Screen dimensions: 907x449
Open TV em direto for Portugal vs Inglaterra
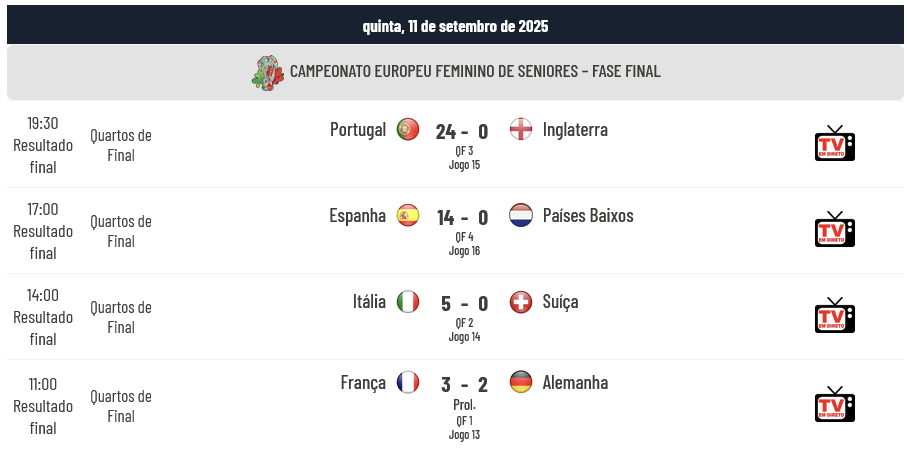[834, 143]
